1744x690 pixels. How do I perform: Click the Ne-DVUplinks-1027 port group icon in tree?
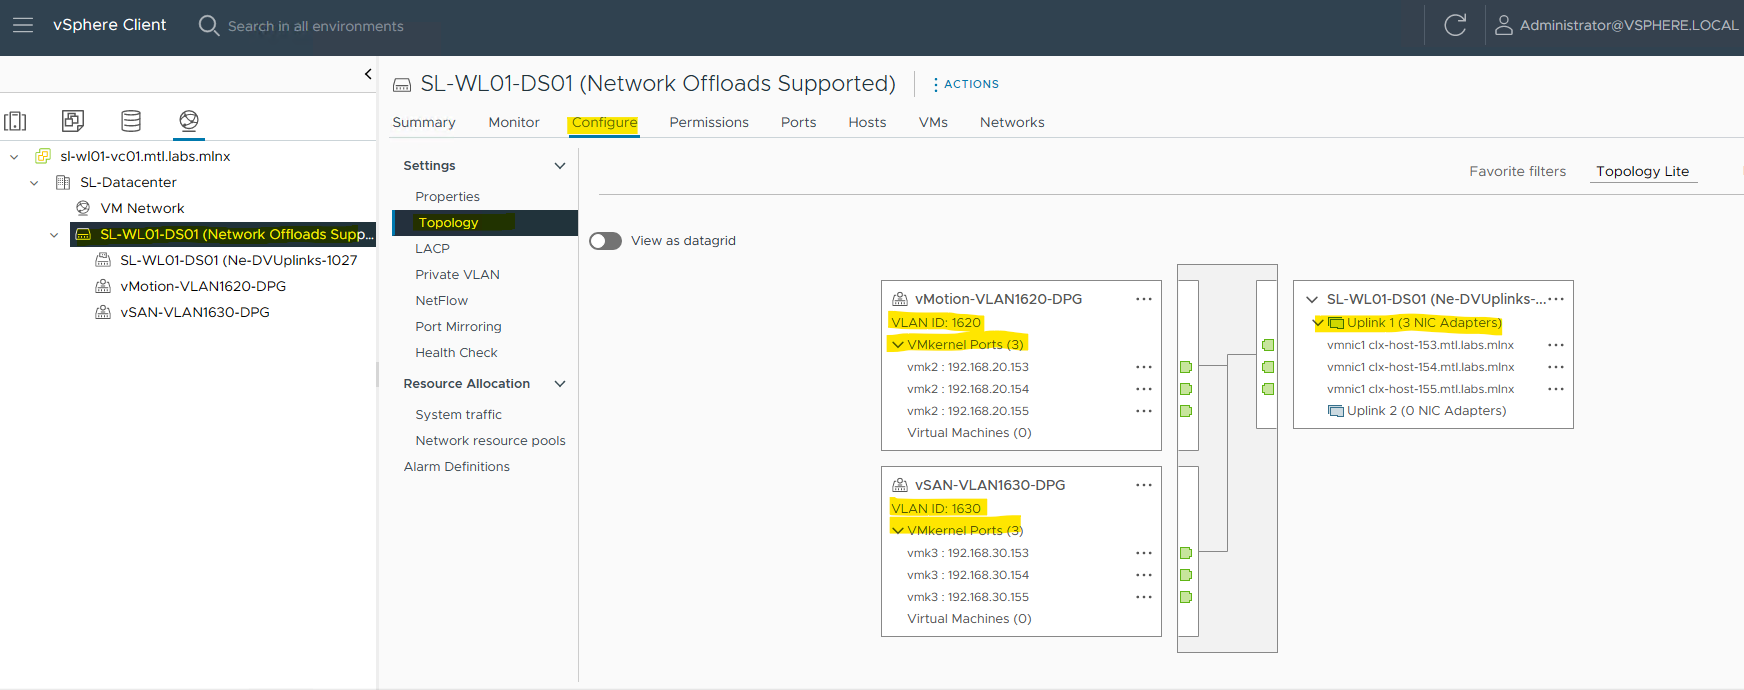[x=103, y=260]
